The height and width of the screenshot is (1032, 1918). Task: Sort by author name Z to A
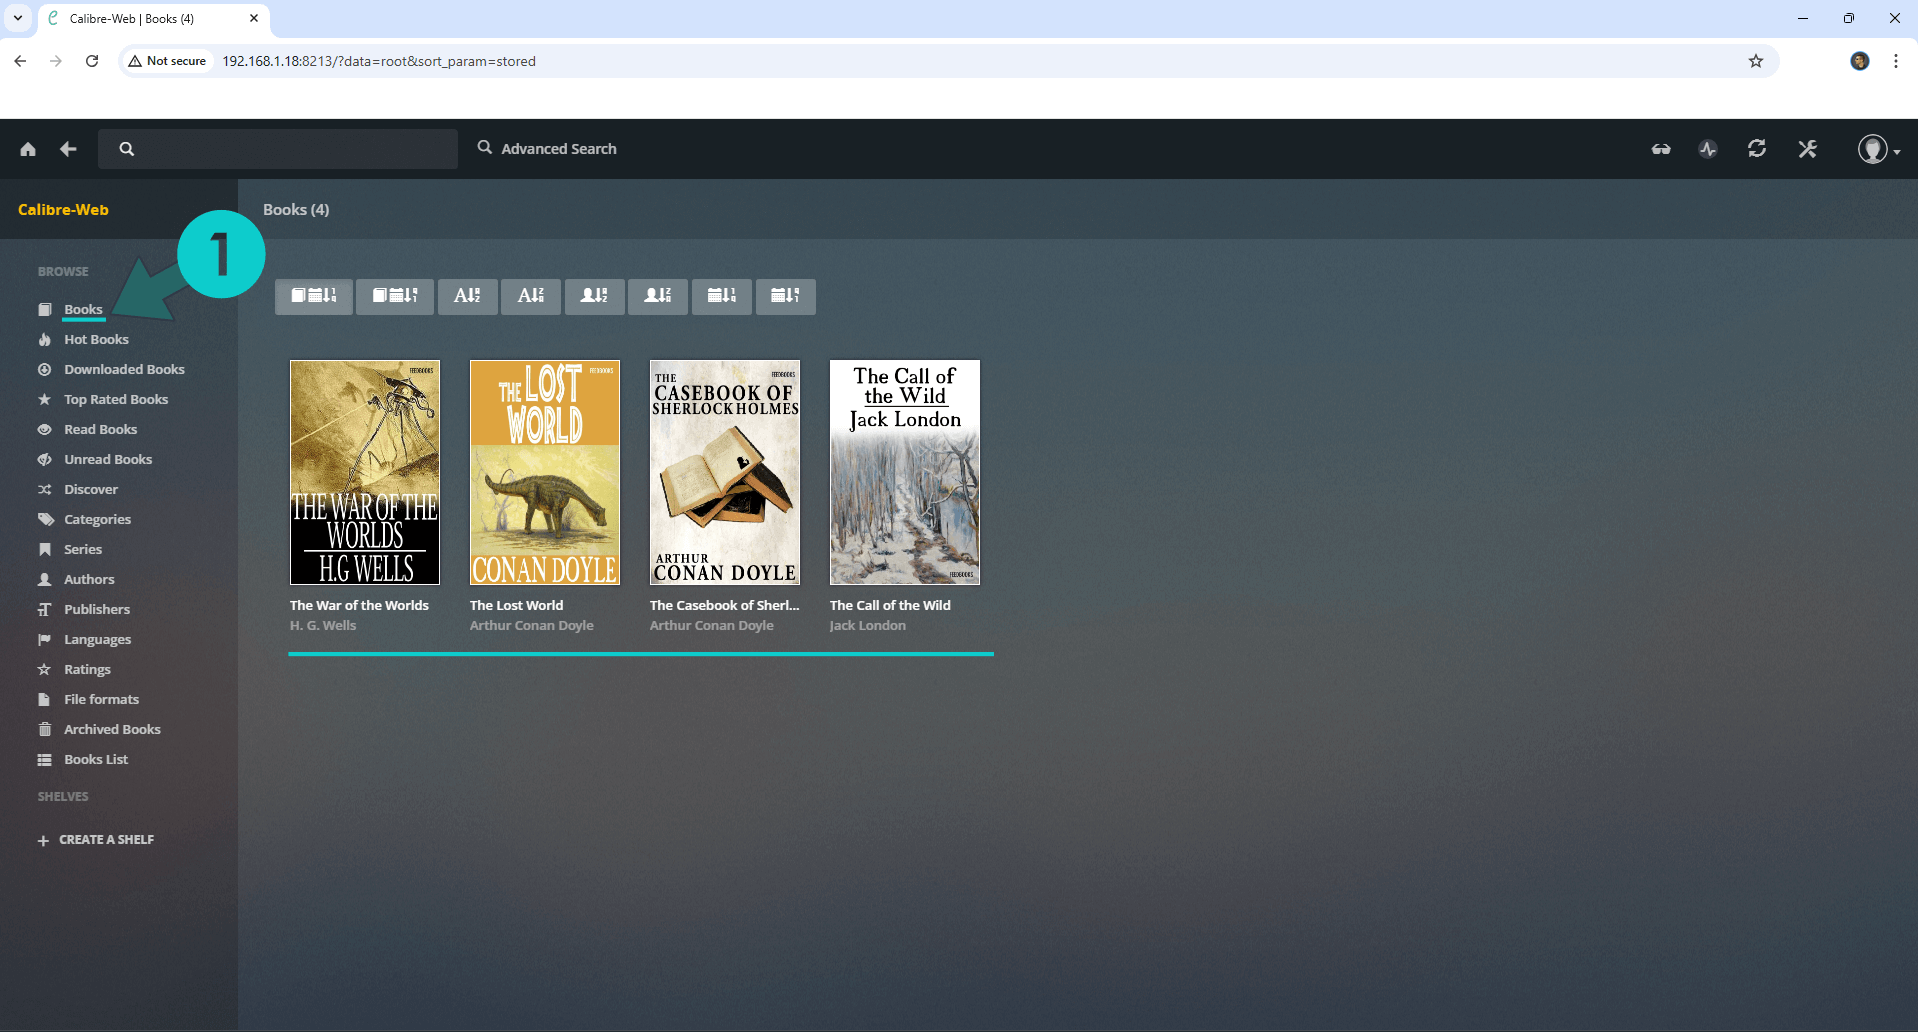click(658, 296)
